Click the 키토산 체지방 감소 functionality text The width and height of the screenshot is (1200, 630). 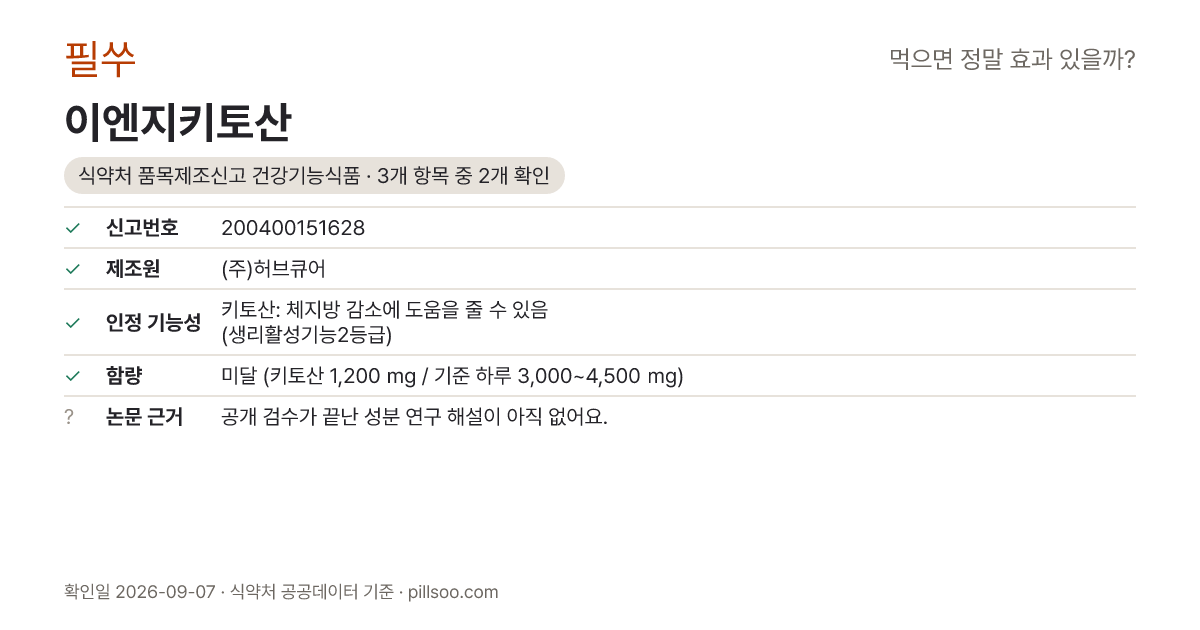(385, 322)
